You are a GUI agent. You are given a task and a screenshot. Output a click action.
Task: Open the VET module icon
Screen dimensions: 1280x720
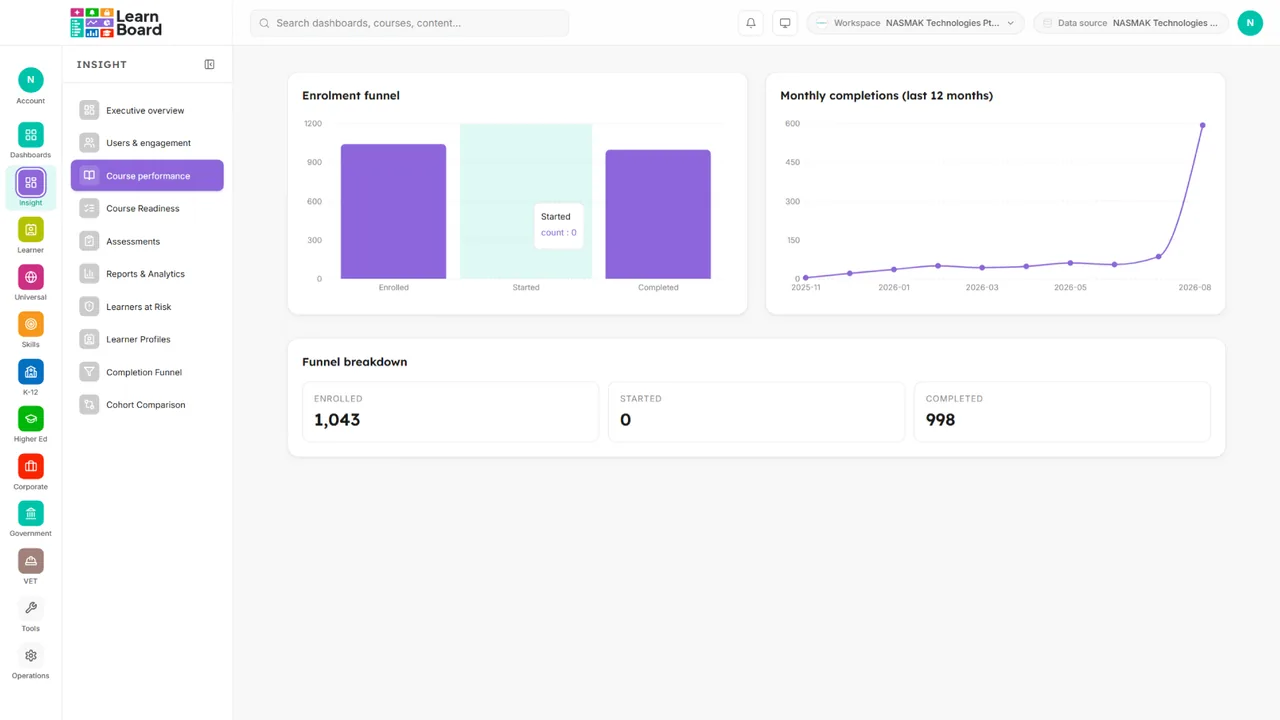30,561
